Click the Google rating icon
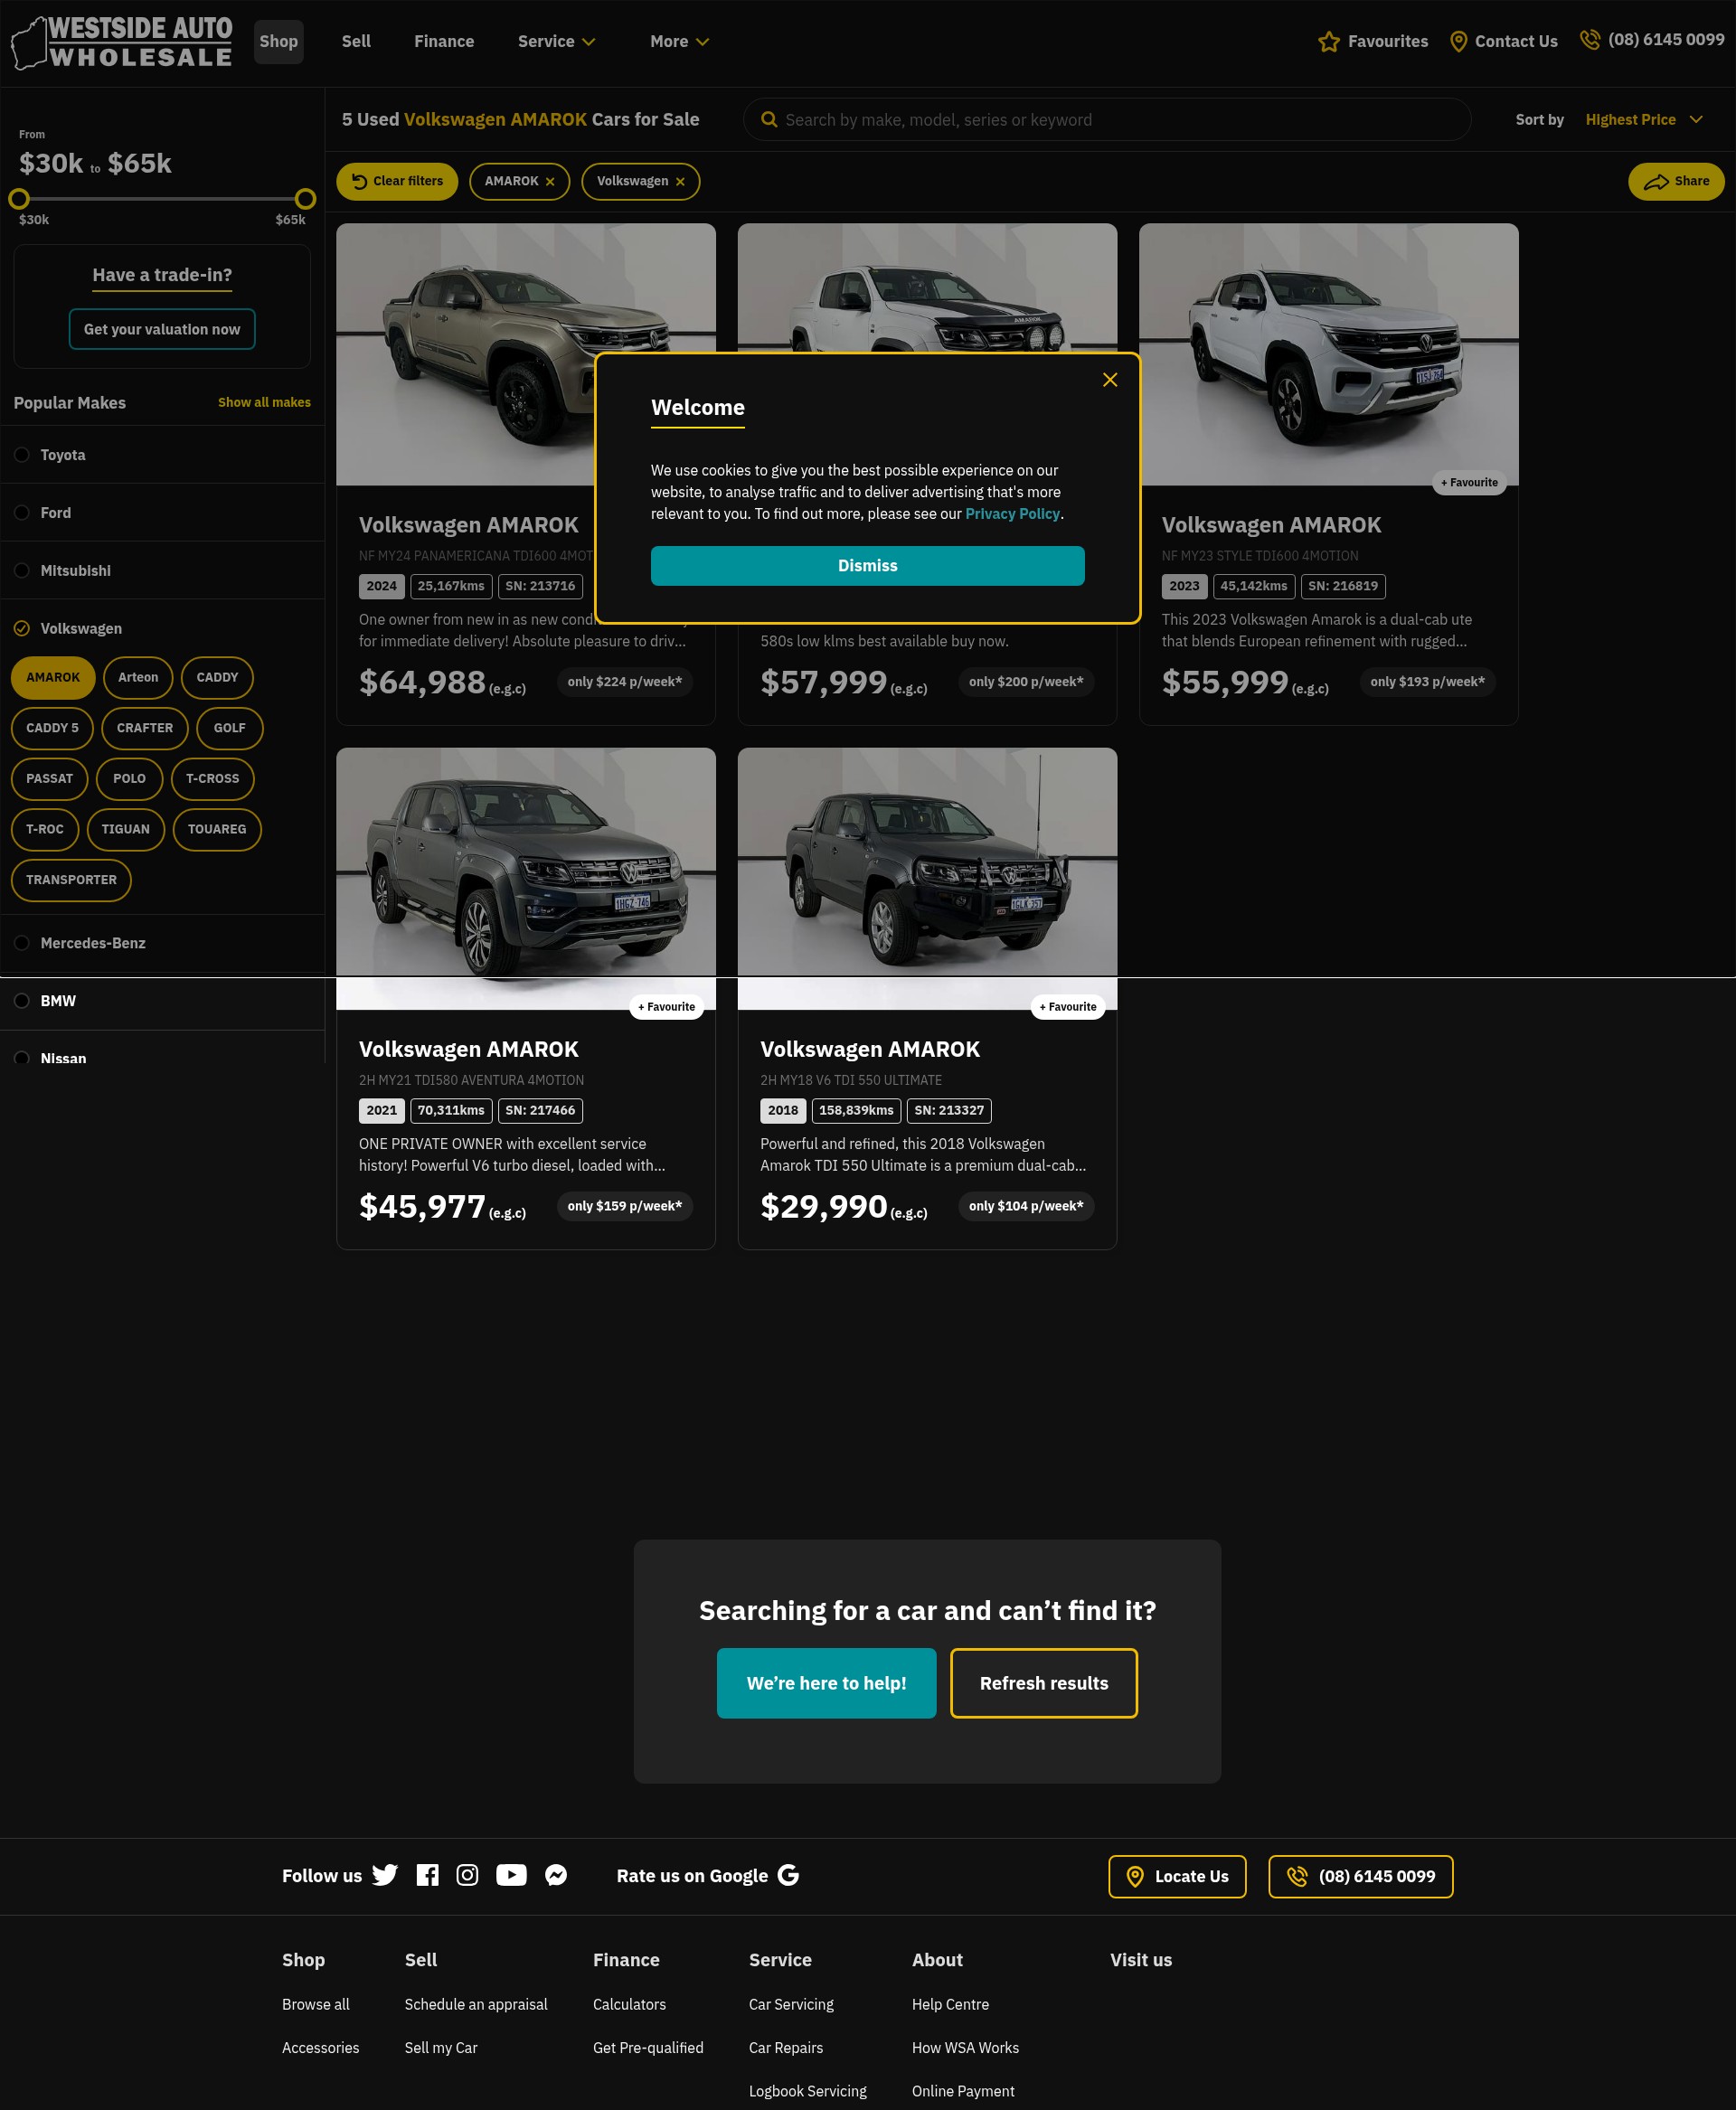1736x2110 pixels. click(788, 1876)
